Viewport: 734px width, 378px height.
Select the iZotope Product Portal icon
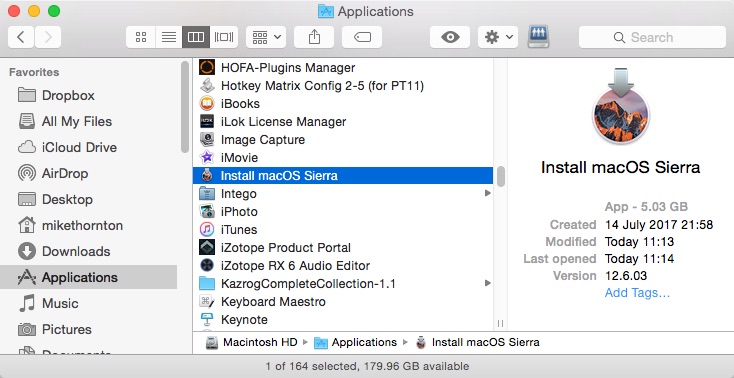206,247
